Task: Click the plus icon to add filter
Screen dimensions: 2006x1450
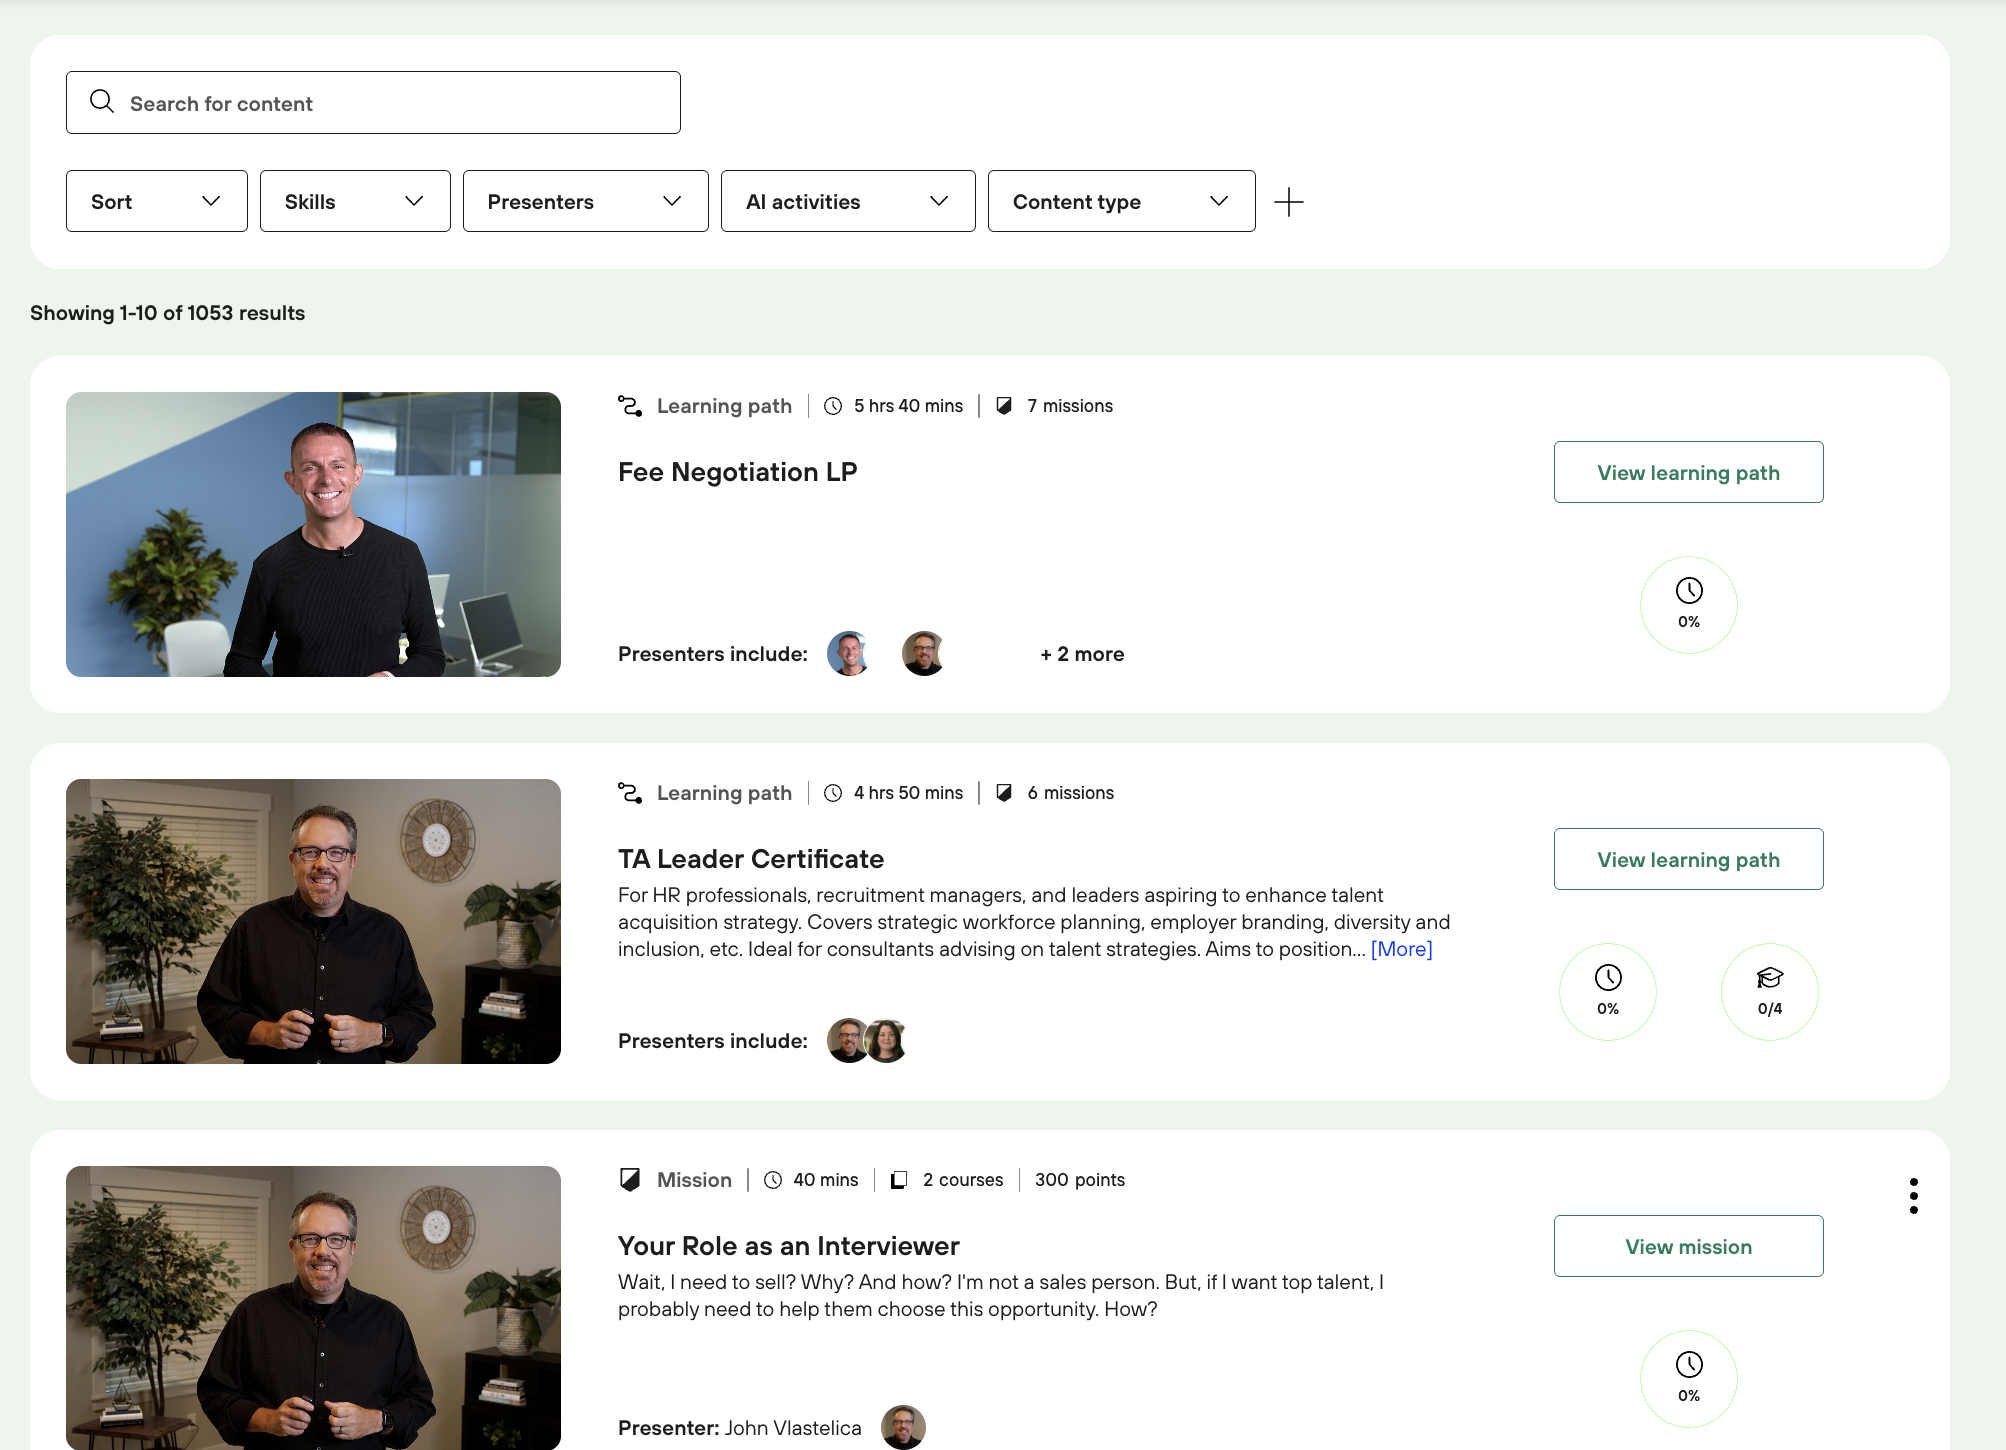Action: pos(1289,202)
